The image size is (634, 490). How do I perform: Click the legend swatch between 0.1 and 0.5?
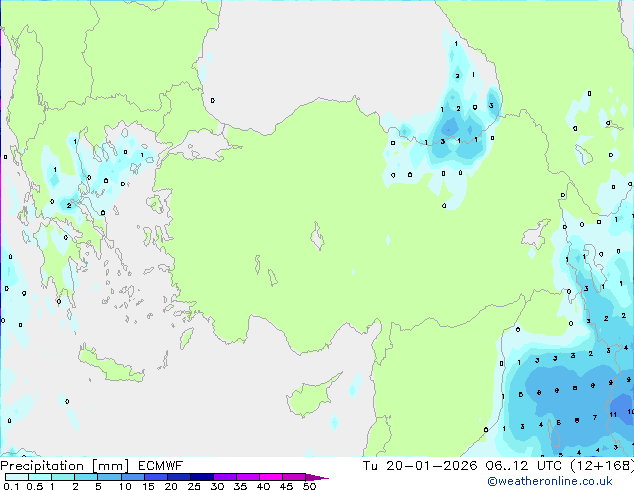click(17, 477)
